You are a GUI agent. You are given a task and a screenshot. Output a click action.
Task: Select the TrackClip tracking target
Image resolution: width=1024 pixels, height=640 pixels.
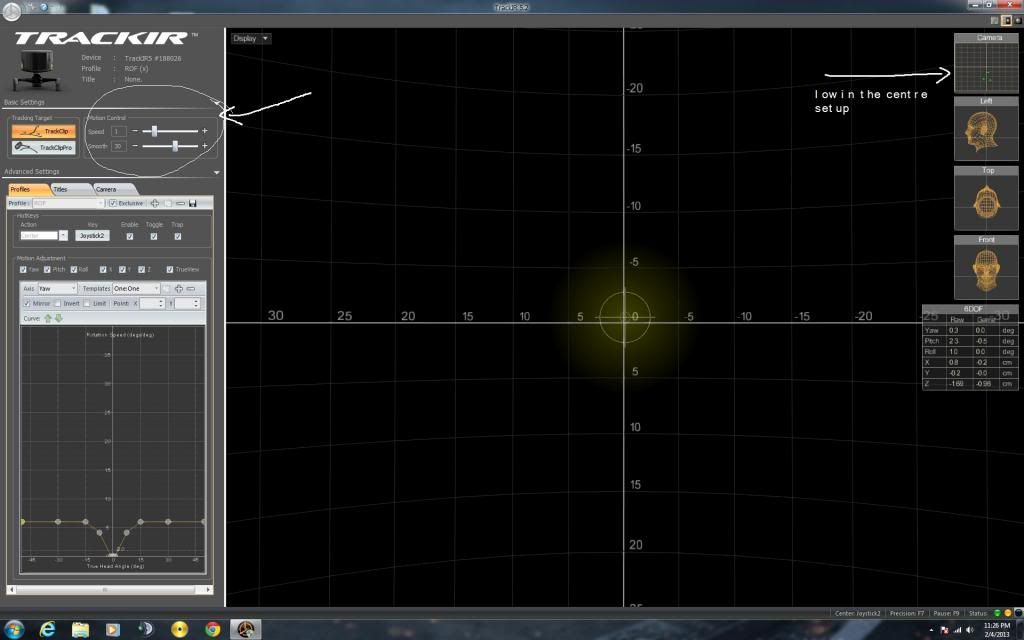click(x=44, y=131)
